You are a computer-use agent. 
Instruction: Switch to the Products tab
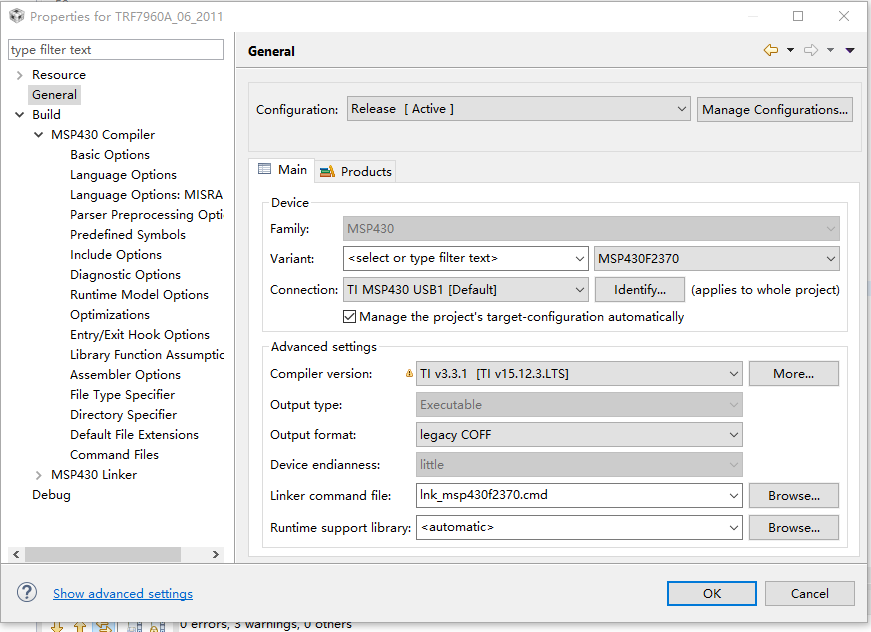click(x=355, y=171)
